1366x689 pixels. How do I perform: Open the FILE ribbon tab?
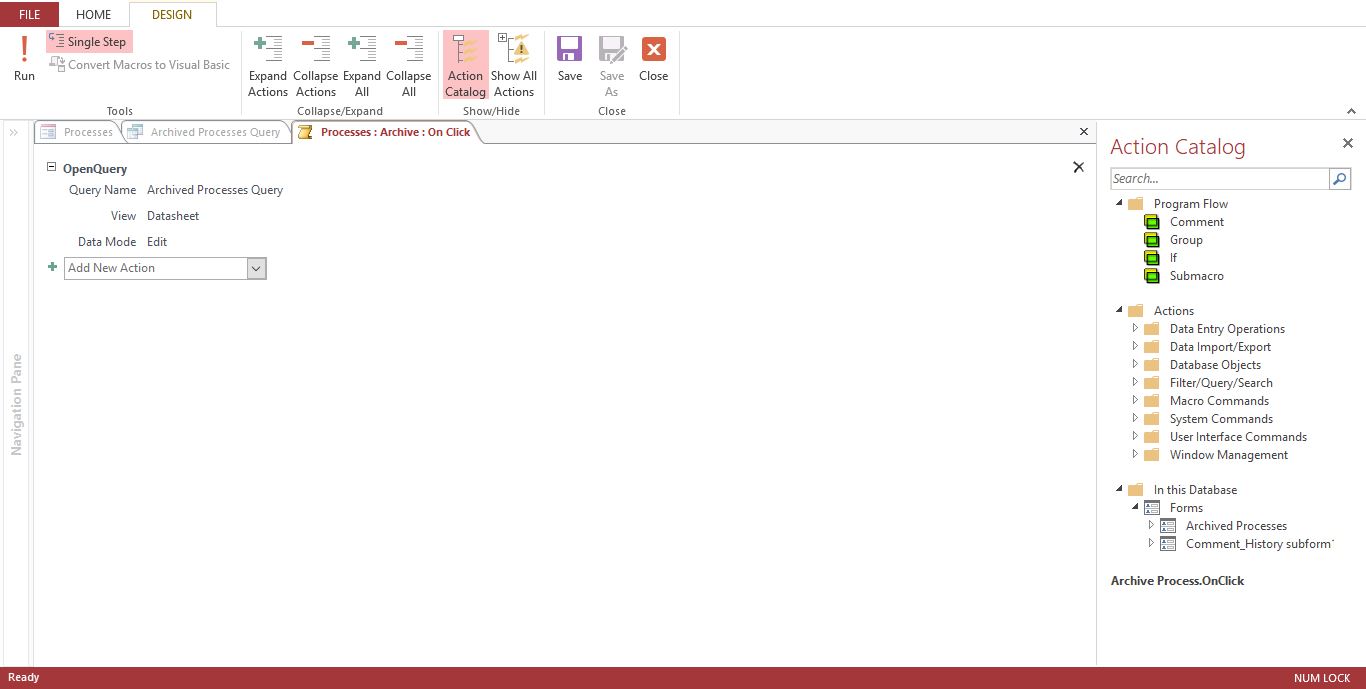click(30, 15)
